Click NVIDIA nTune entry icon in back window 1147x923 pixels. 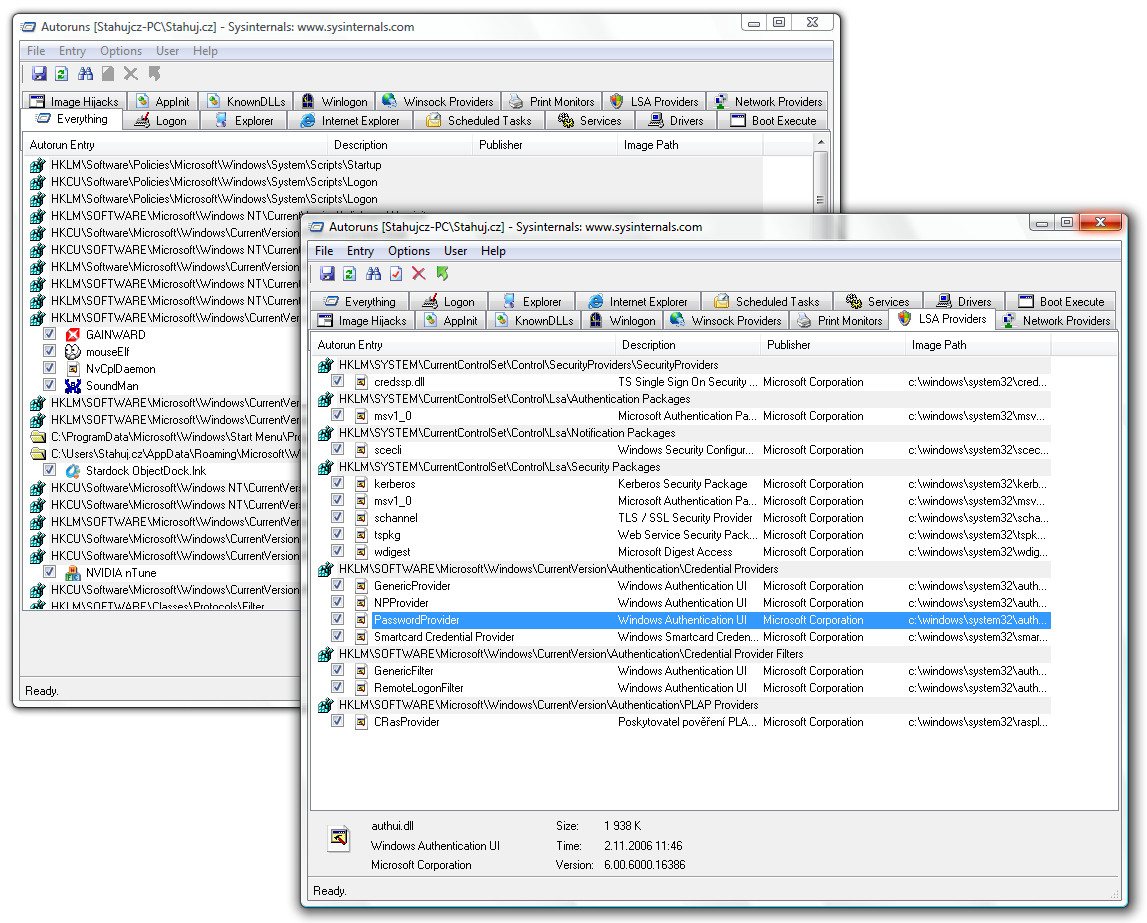tap(72, 573)
